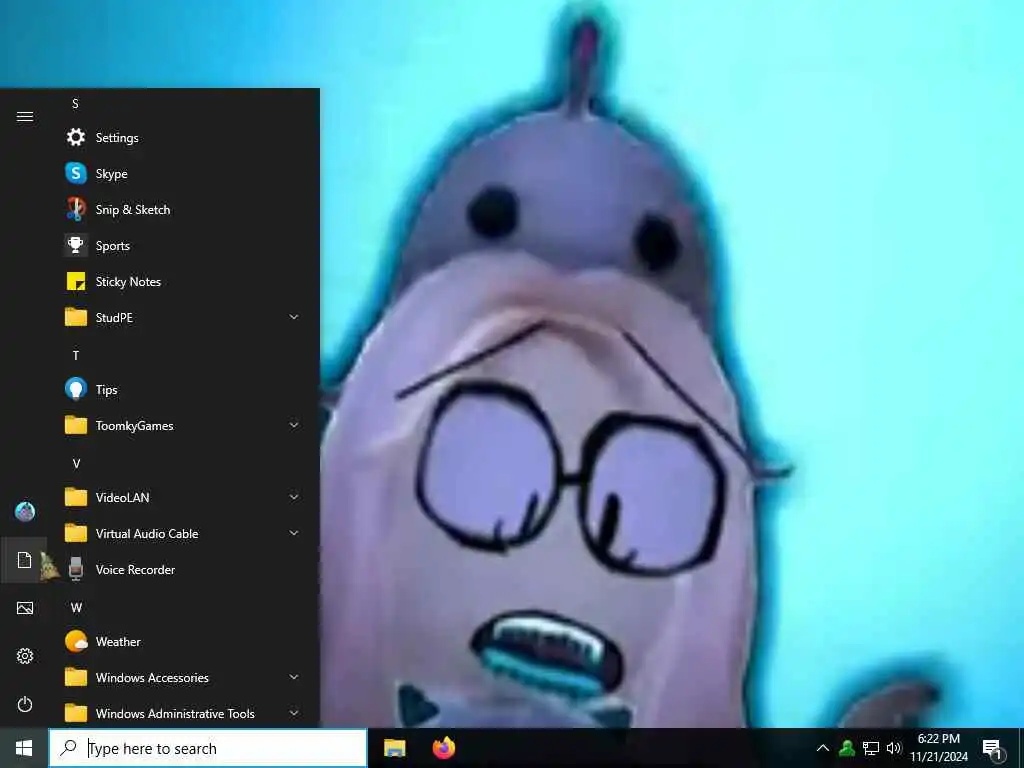Viewport: 1024px width, 768px height.
Task: Click the "Tips" label text
Action: 106,390
